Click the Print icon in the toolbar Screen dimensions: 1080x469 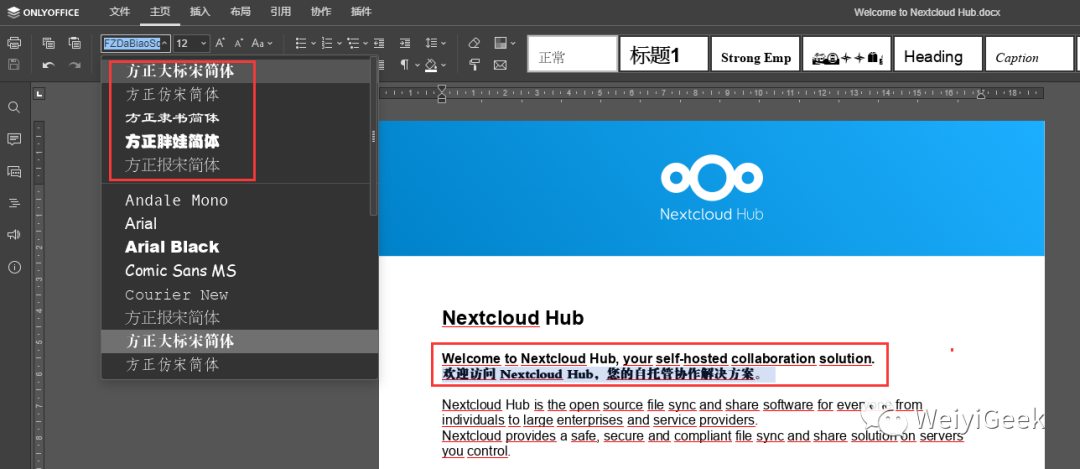point(14,43)
